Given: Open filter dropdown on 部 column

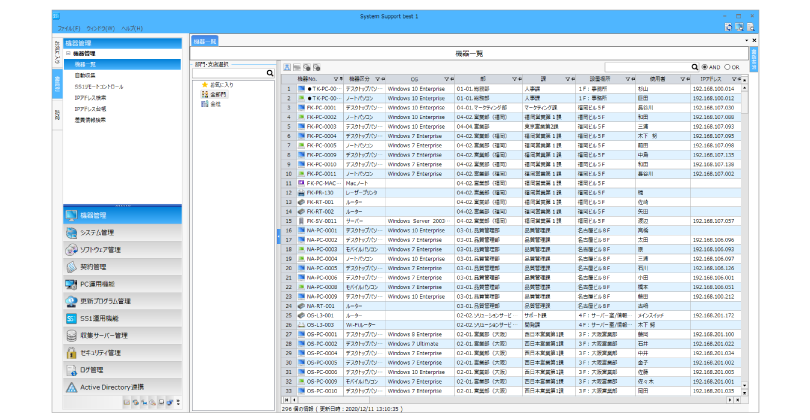Looking at the screenshot, I should click(x=514, y=79).
